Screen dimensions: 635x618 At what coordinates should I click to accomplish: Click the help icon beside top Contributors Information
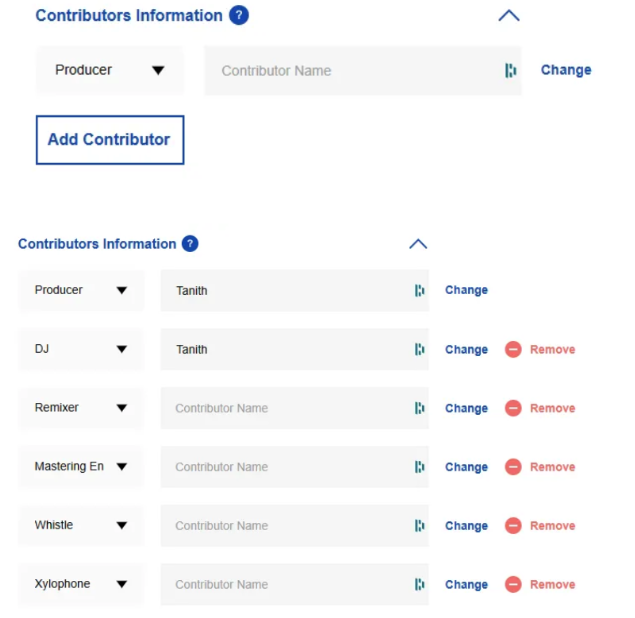238,15
